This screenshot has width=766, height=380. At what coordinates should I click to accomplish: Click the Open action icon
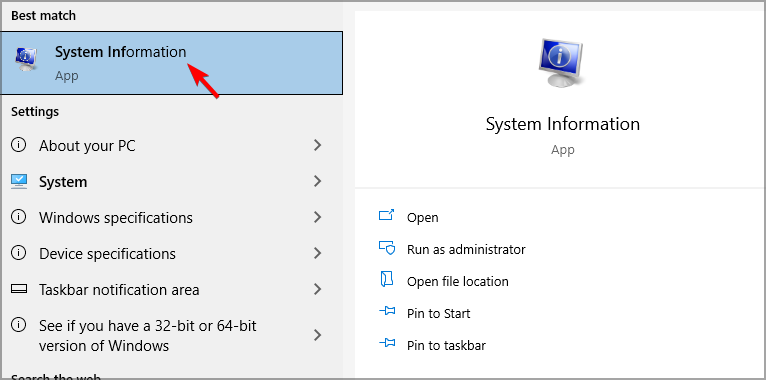tap(386, 215)
